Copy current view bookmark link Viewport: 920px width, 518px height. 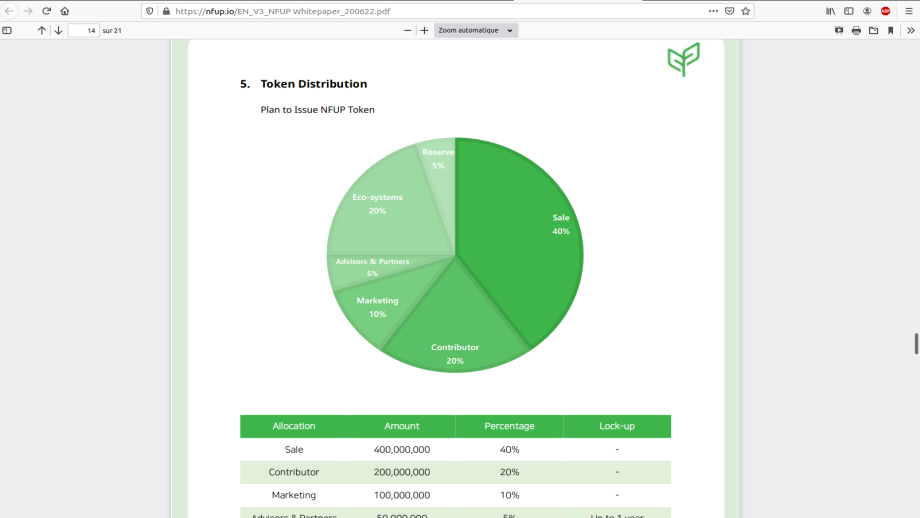(x=891, y=31)
